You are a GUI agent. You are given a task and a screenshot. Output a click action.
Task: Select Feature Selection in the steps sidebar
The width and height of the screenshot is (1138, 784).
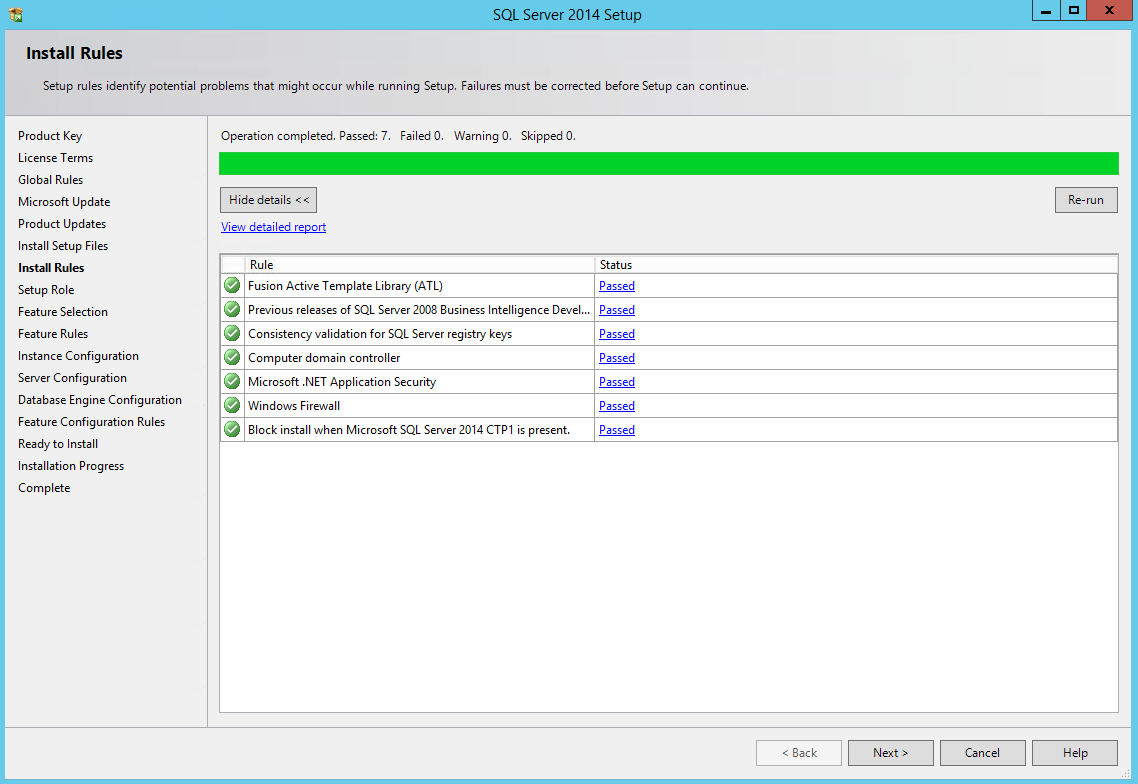[x=62, y=311]
